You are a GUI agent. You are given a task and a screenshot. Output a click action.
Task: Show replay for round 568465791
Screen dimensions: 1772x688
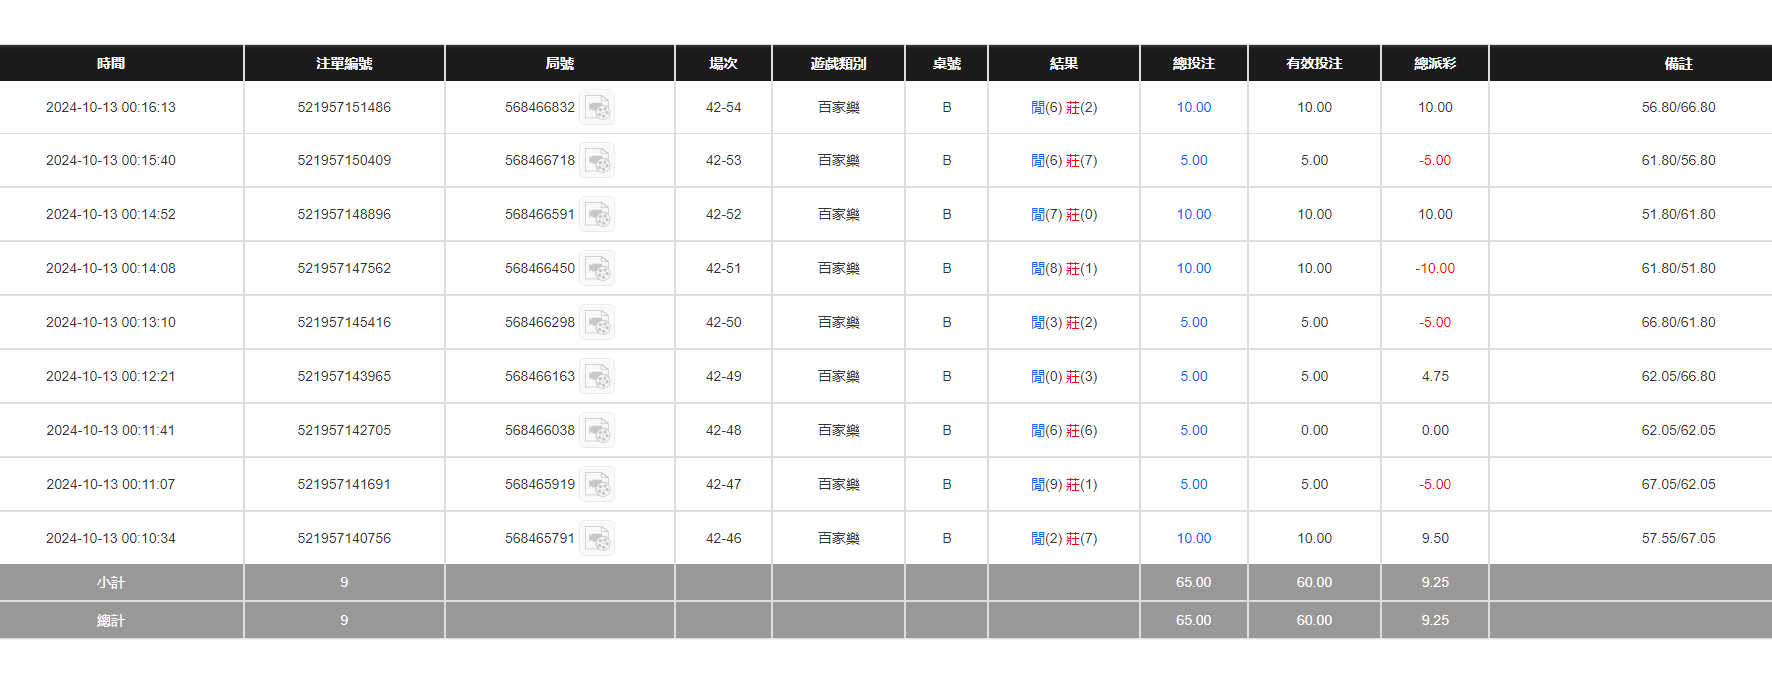coord(597,539)
